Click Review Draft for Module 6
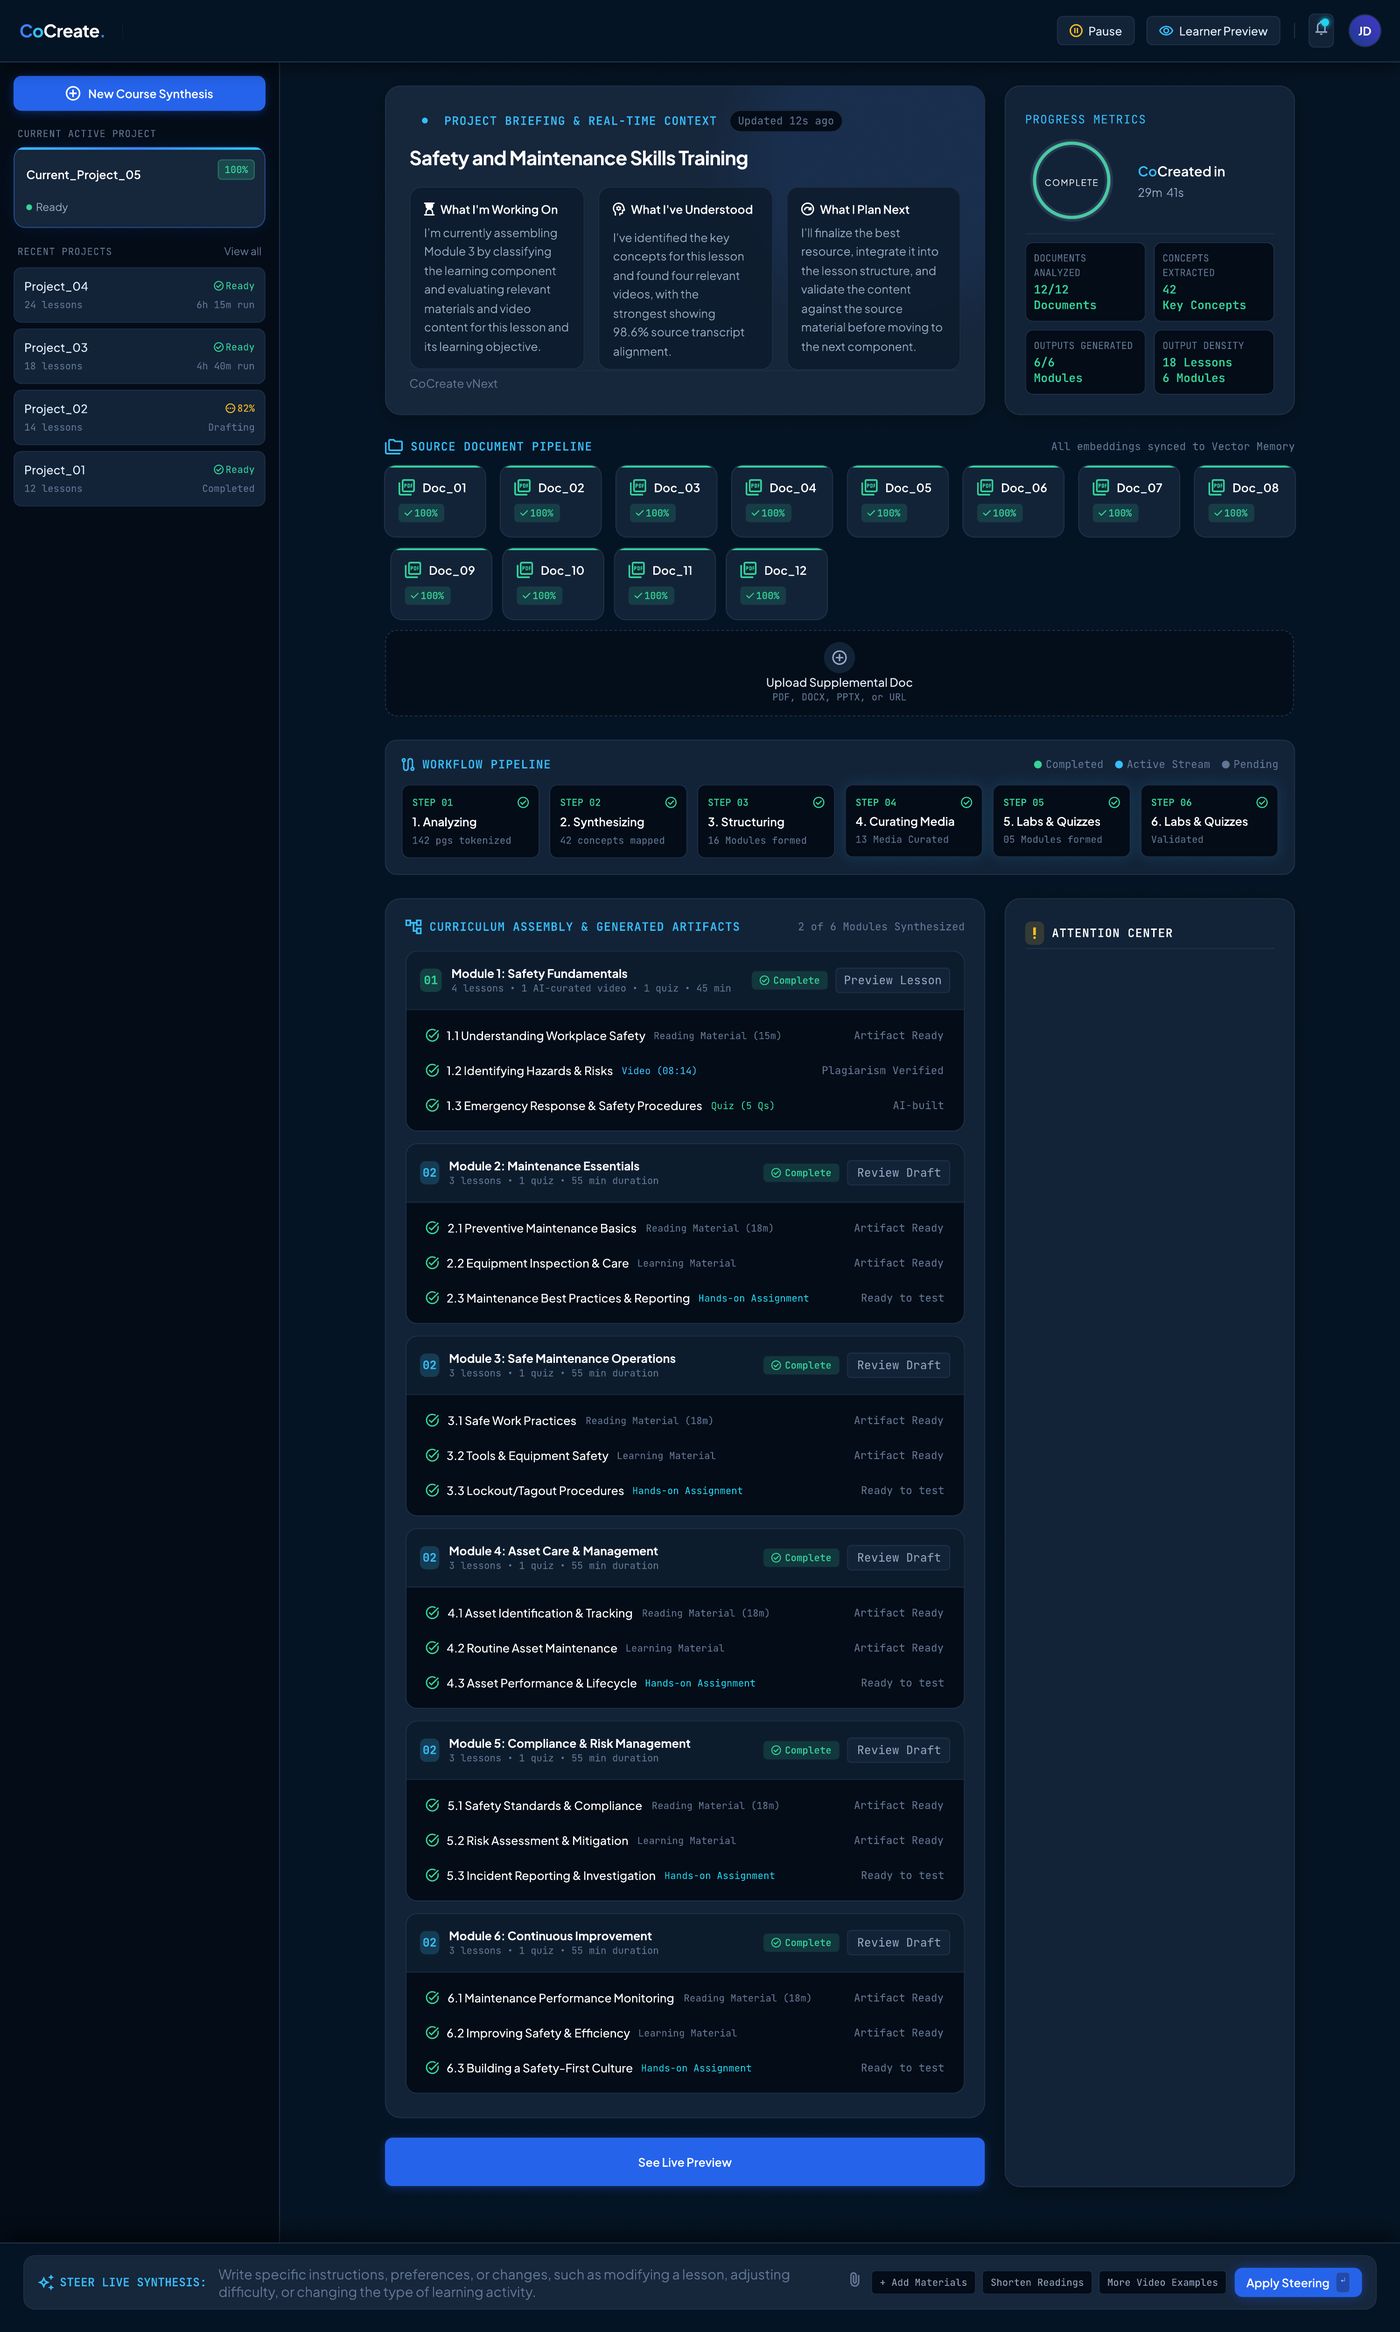 coord(898,1942)
